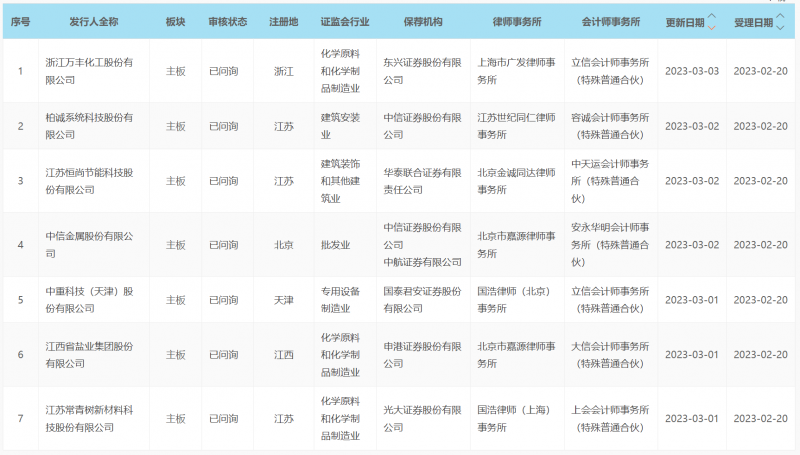This screenshot has height=455, width=800.
Task: Sort descending by 受理日期 down arrow
Action: point(780,28)
